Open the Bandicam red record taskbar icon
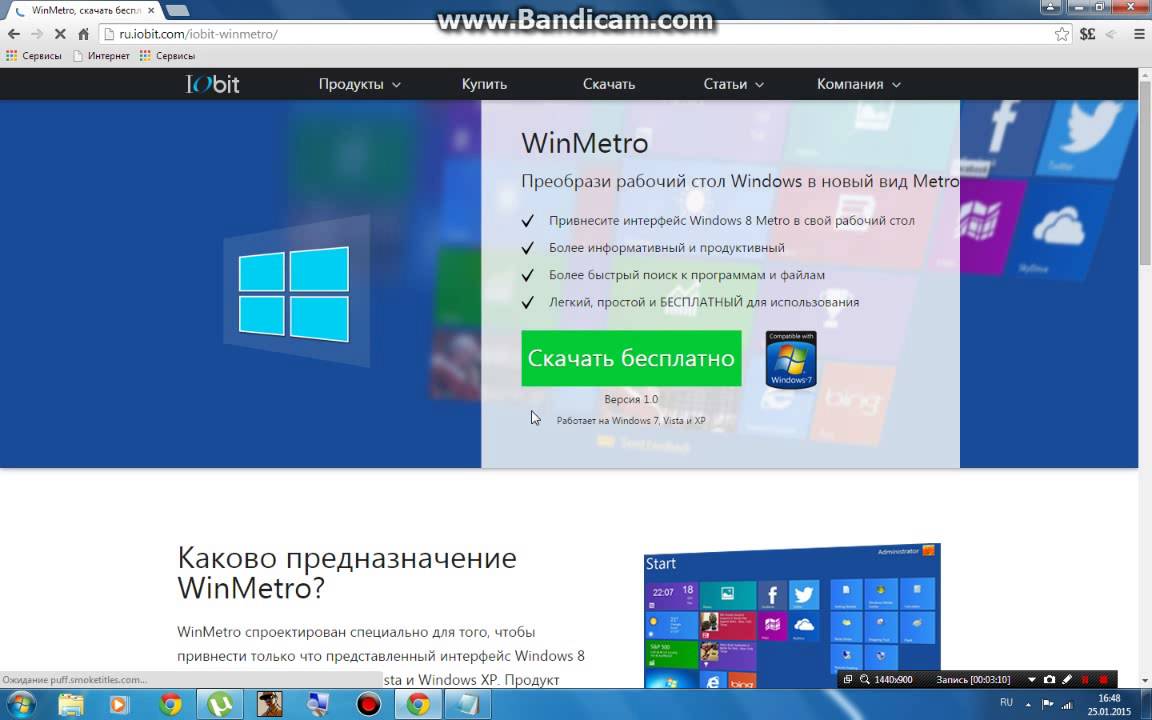This screenshot has width=1152, height=720. coord(368,705)
